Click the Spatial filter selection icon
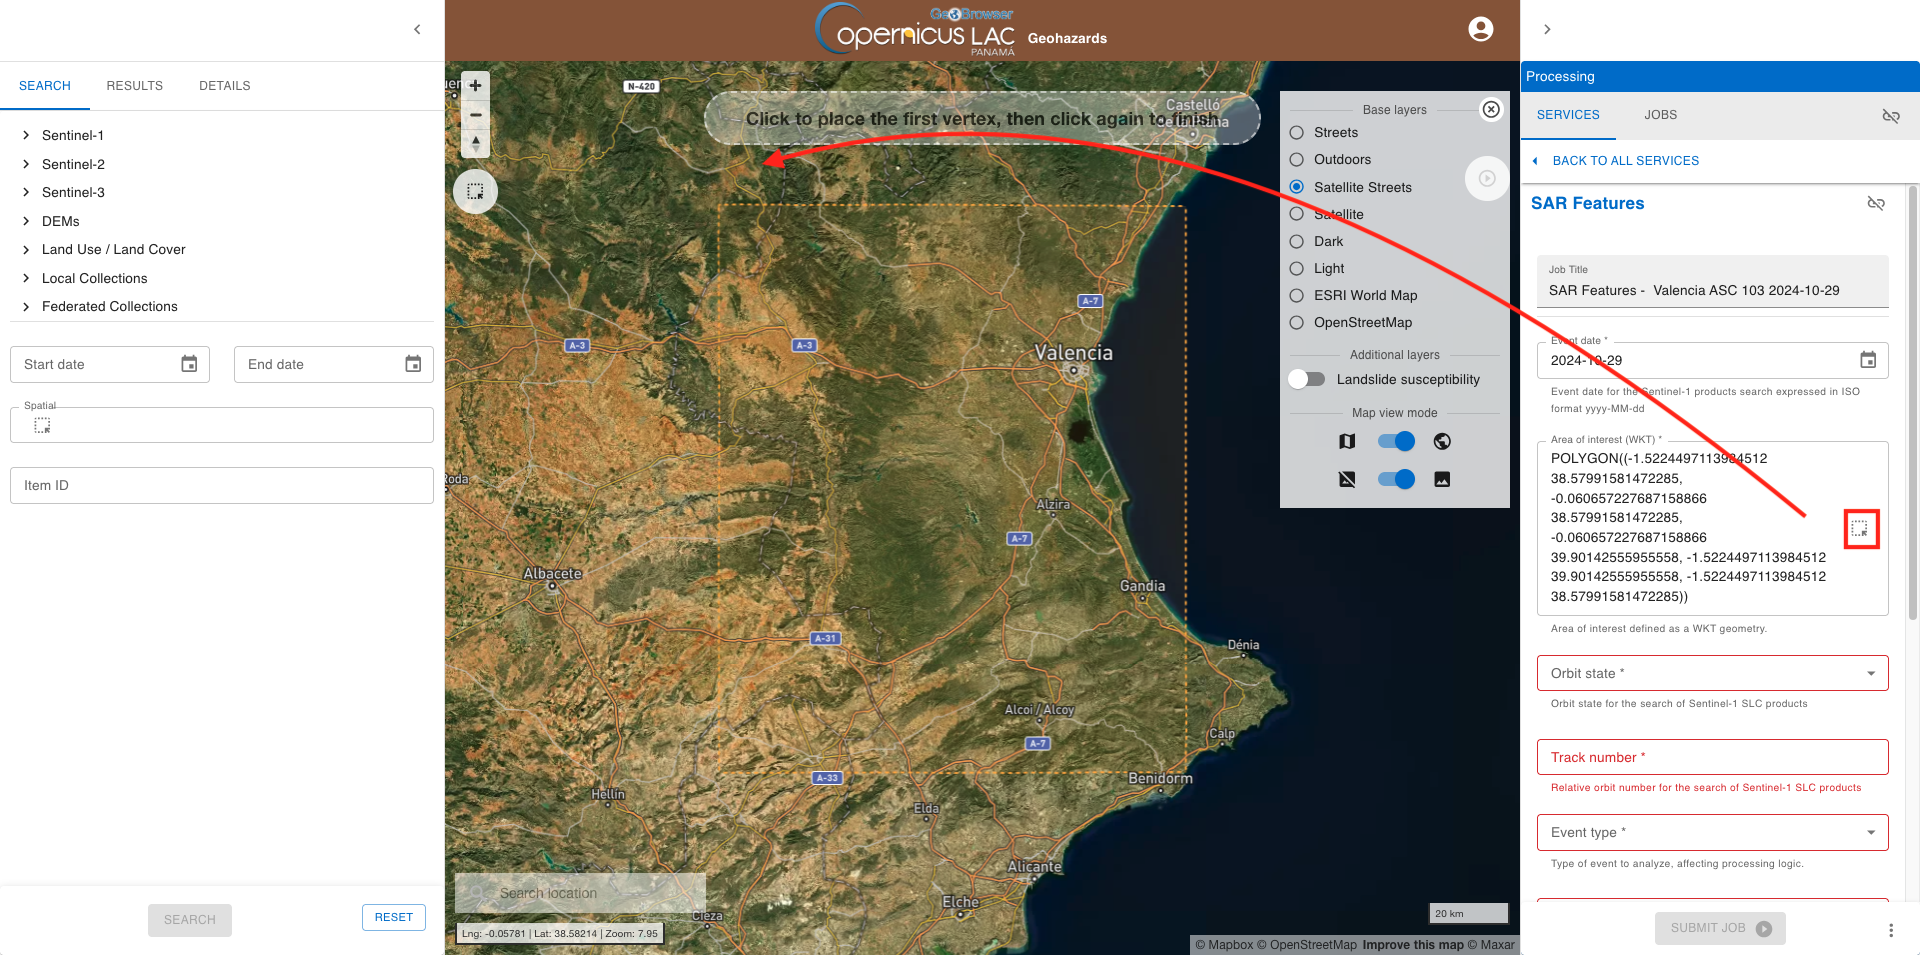 (x=42, y=426)
